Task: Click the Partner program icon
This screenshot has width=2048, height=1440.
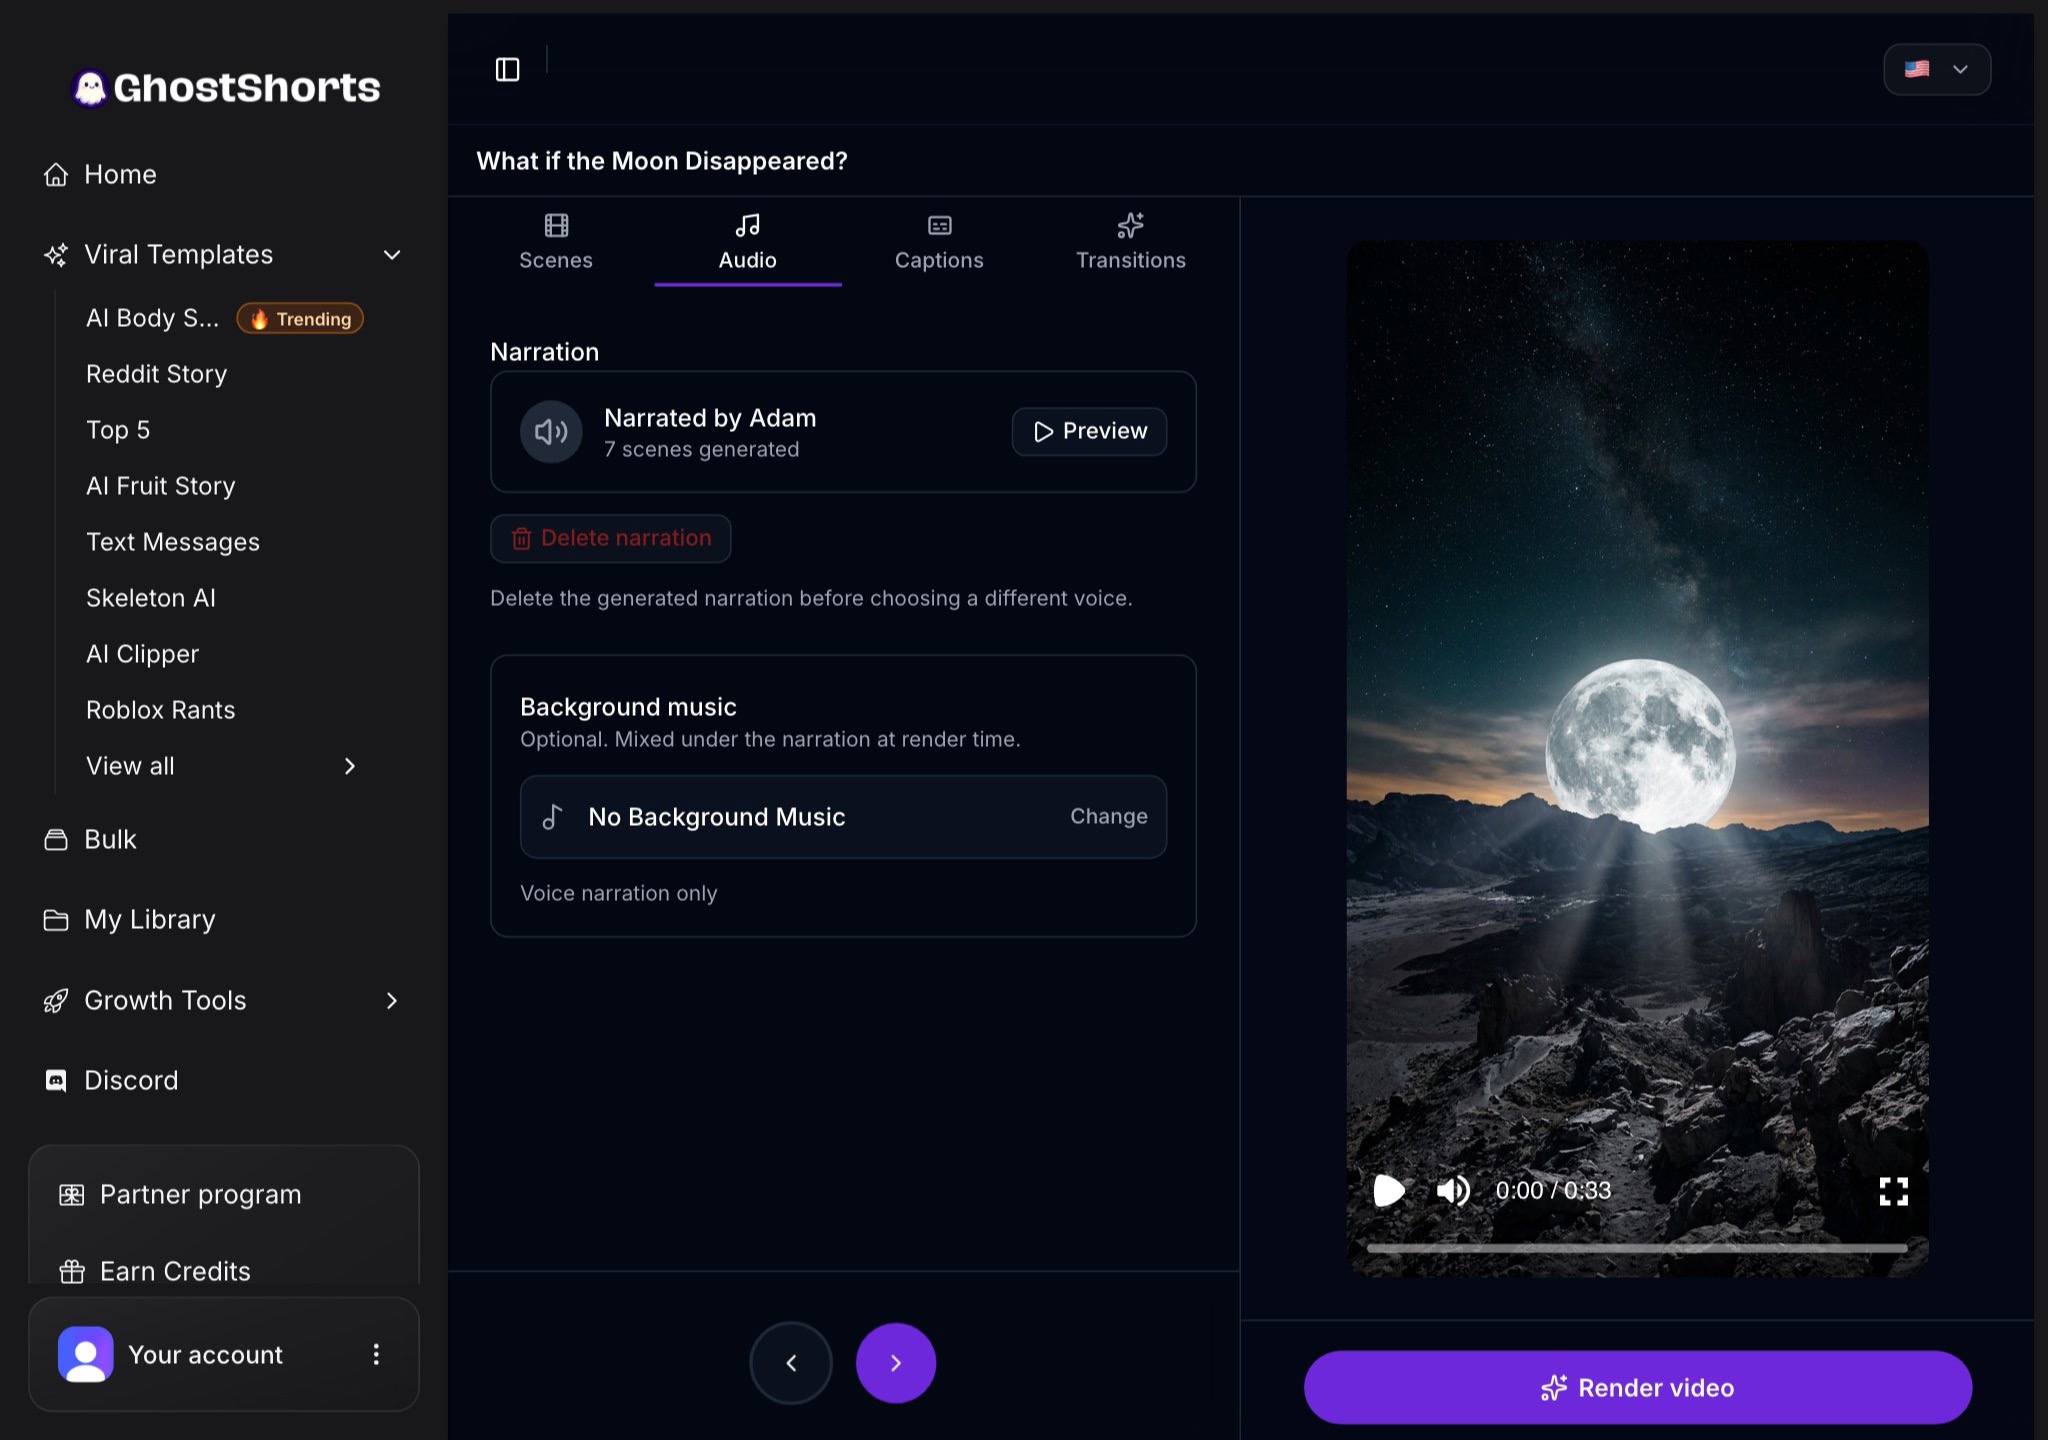Action: (x=72, y=1194)
